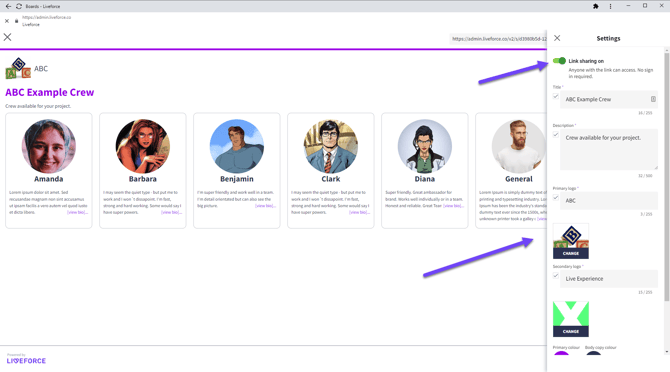Image resolution: width=670 pixels, height=372 pixels.
Task: Click the ABC blocks logo in header
Action: click(x=18, y=68)
